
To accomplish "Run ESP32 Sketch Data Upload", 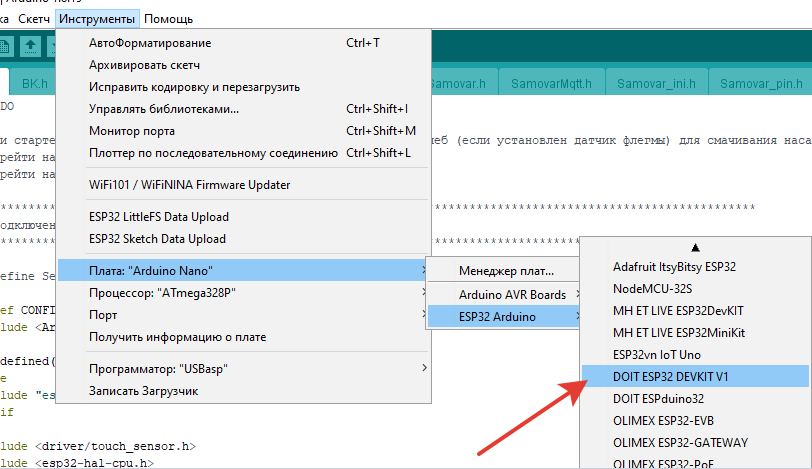I will pos(243,239).
